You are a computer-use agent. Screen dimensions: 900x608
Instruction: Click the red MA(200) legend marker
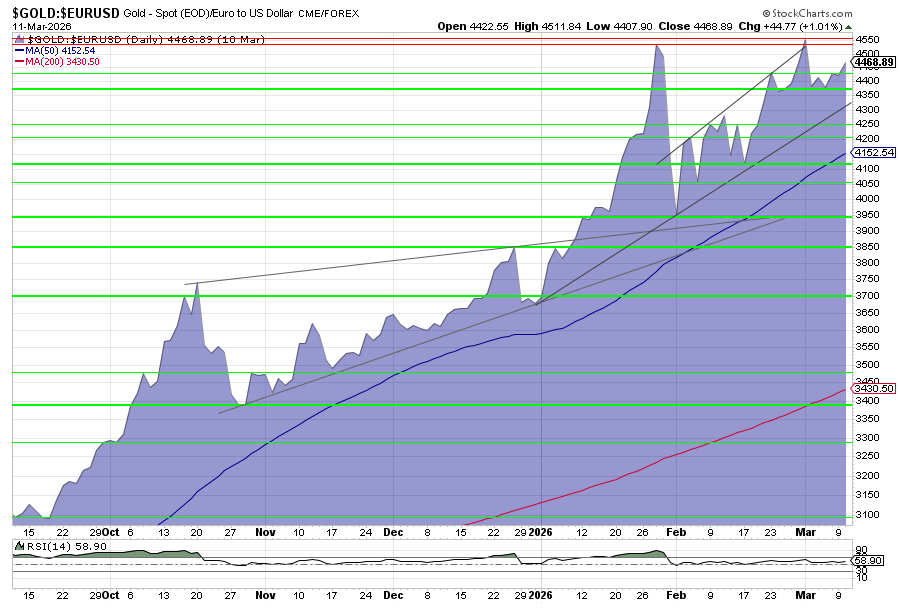(x=20, y=62)
